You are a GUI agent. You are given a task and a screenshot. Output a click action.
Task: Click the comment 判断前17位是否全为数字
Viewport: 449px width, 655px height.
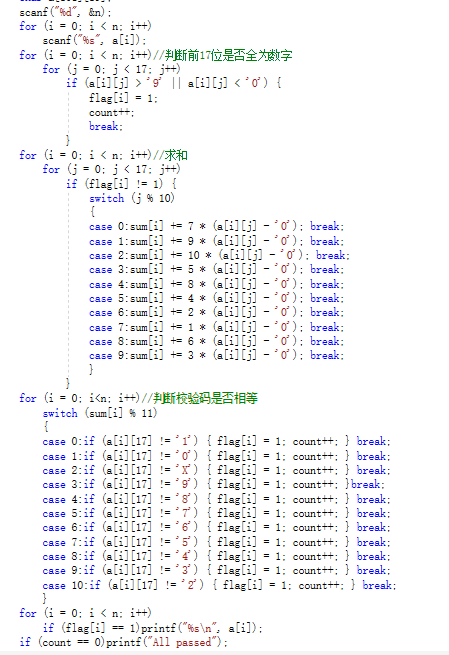[222, 55]
